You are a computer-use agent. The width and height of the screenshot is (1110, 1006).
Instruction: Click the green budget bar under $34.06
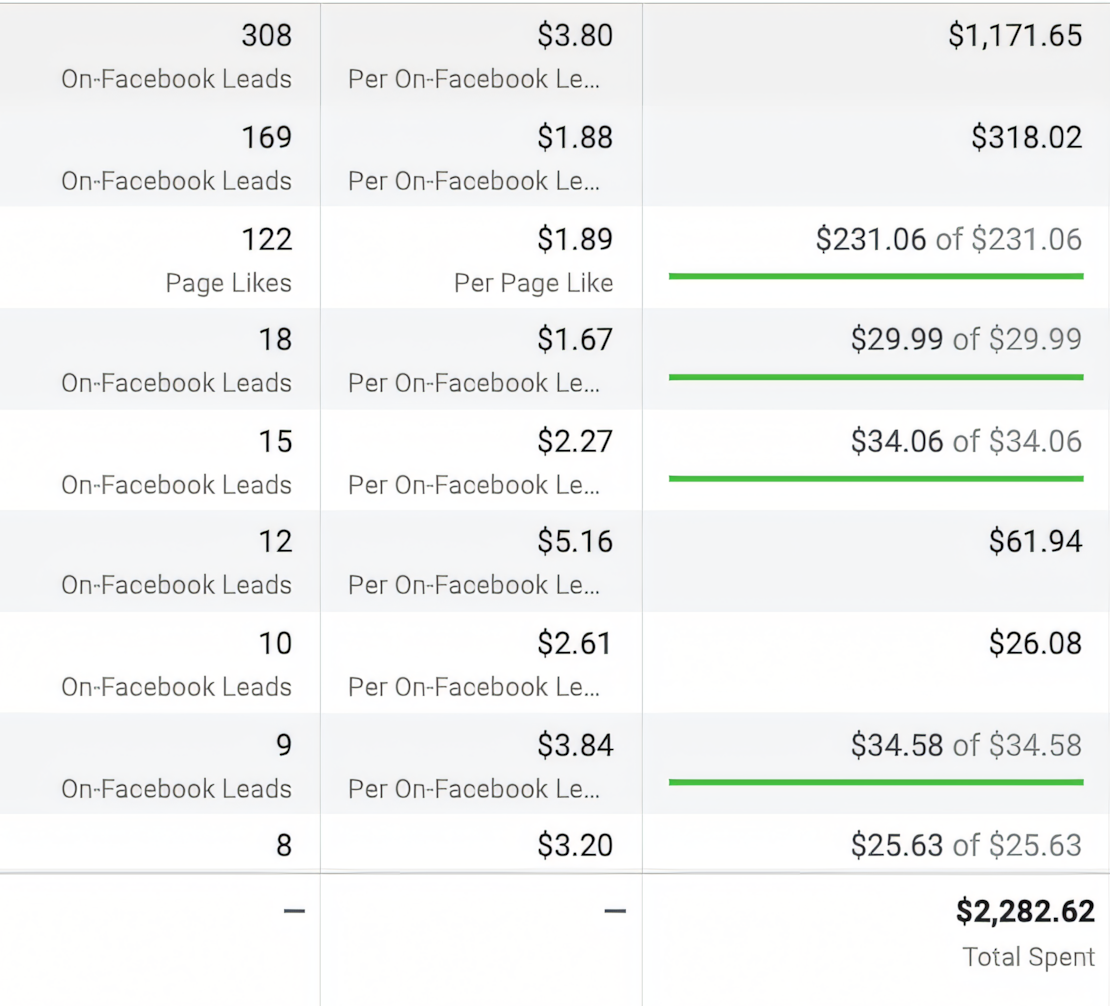[x=875, y=479]
